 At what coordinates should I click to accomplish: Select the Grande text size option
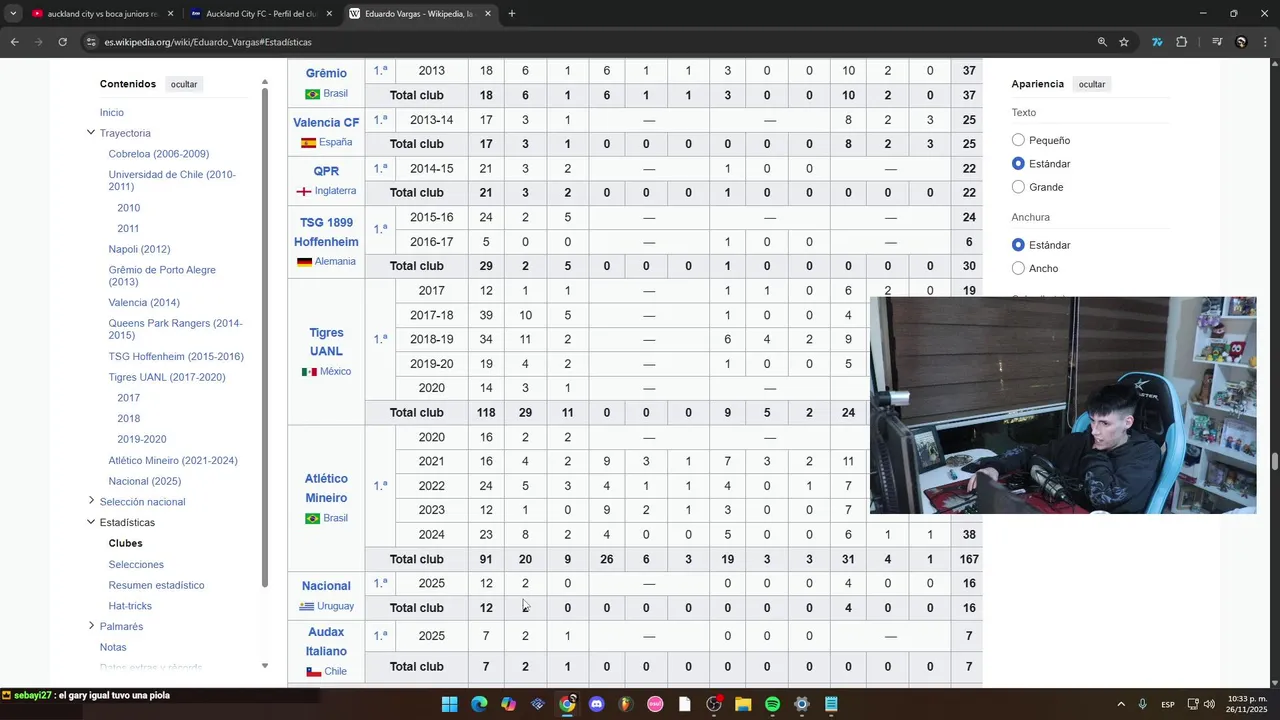point(1018,187)
